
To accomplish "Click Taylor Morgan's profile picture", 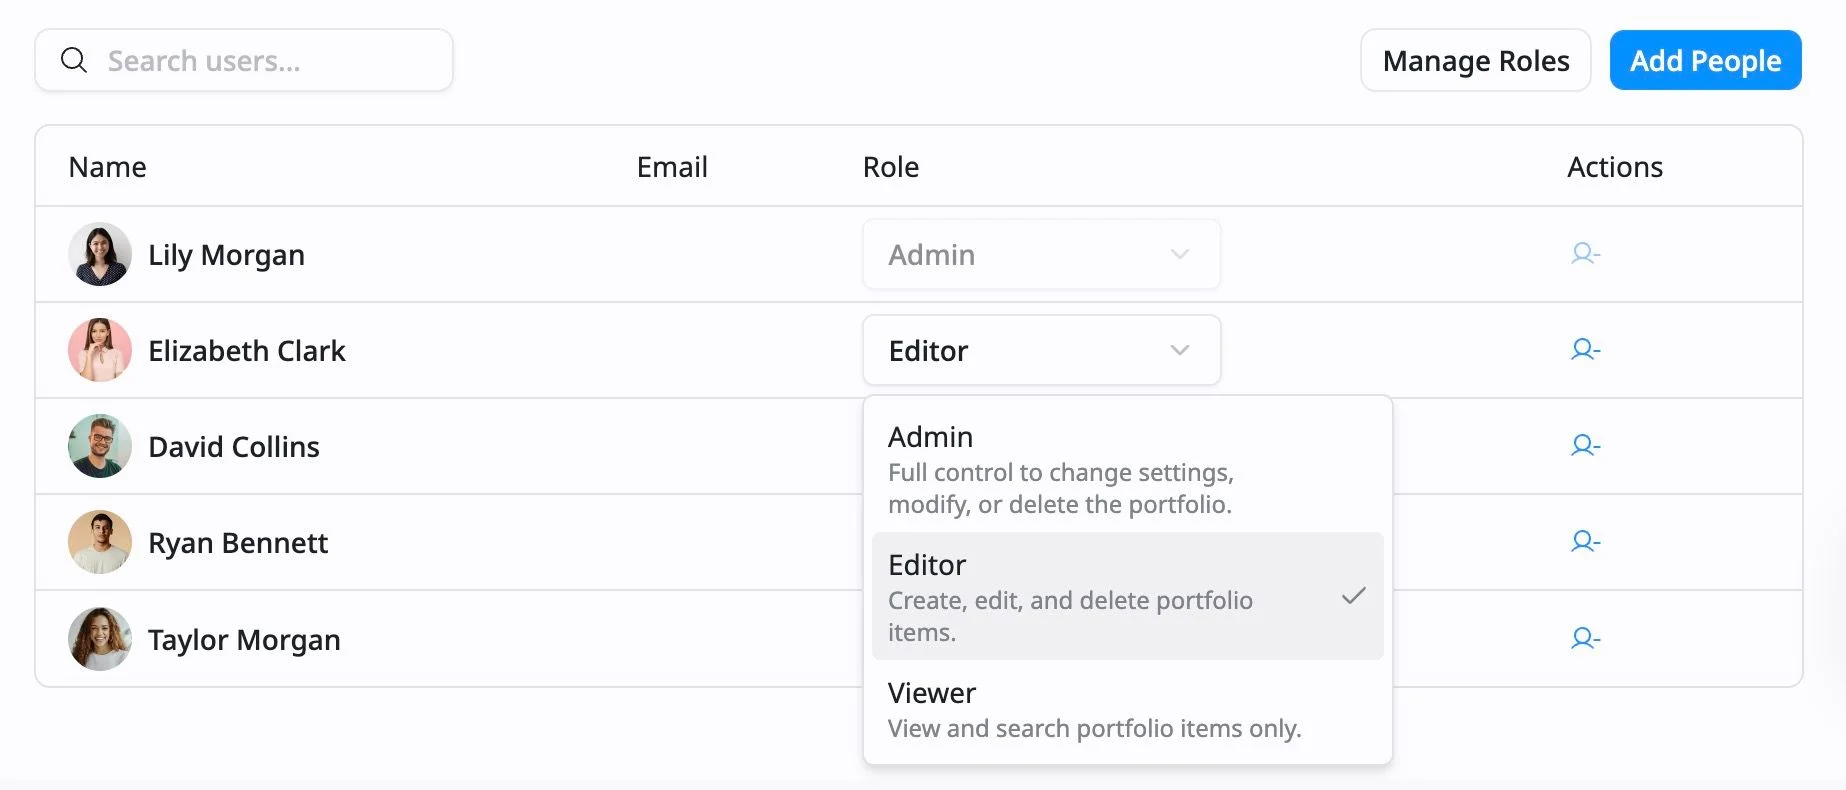I will [100, 639].
